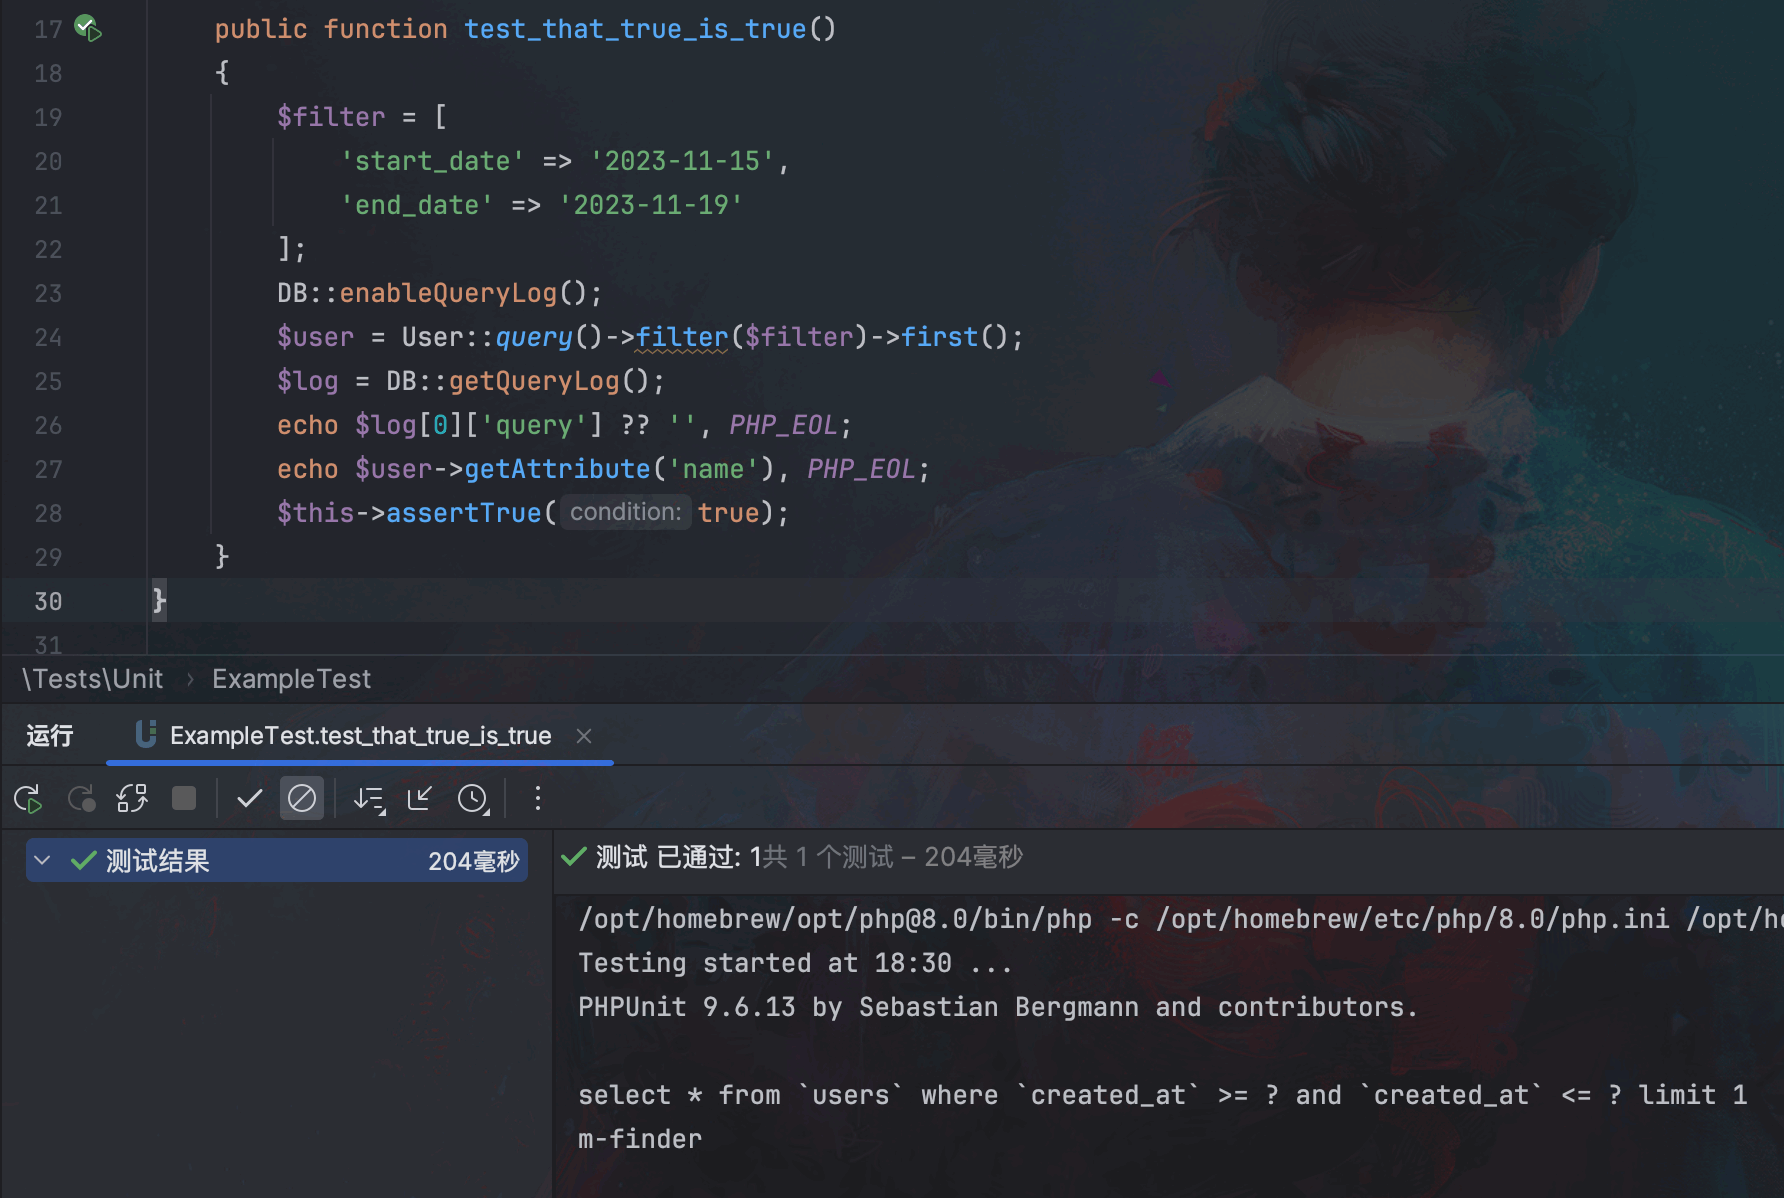
Task: Click the \Tests\Unit breadcrumb
Action: tap(93, 679)
